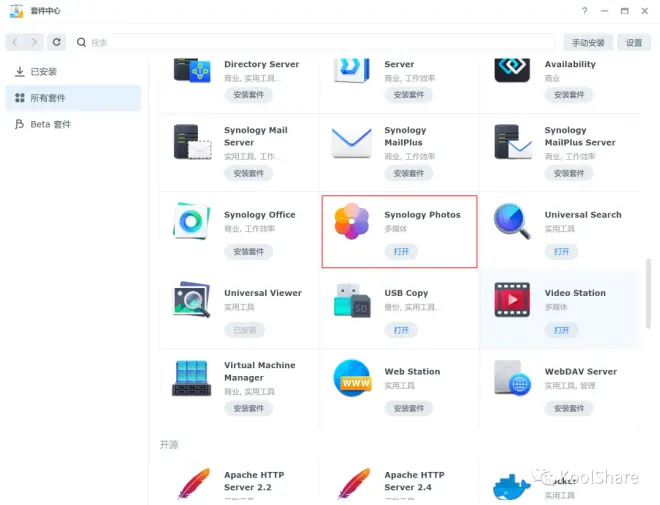660x505 pixels.
Task: Click the Universal Viewer icon
Action: (x=192, y=299)
